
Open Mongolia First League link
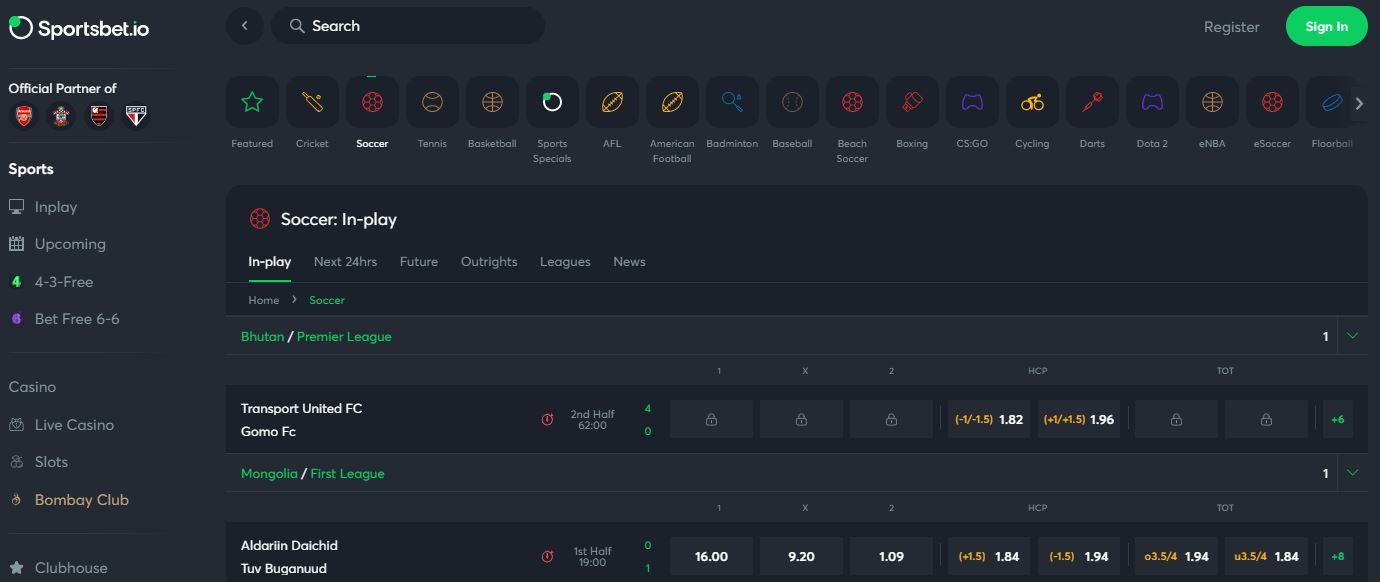coord(348,474)
